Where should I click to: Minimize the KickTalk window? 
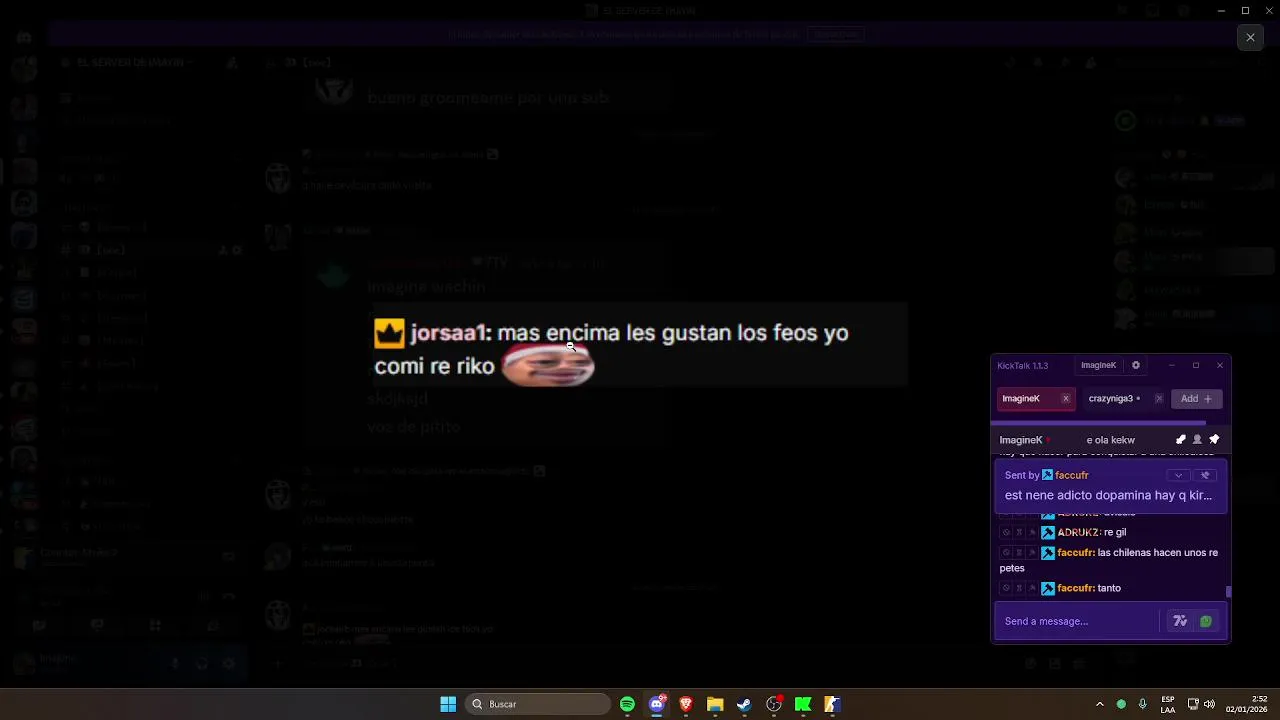tap(1172, 365)
